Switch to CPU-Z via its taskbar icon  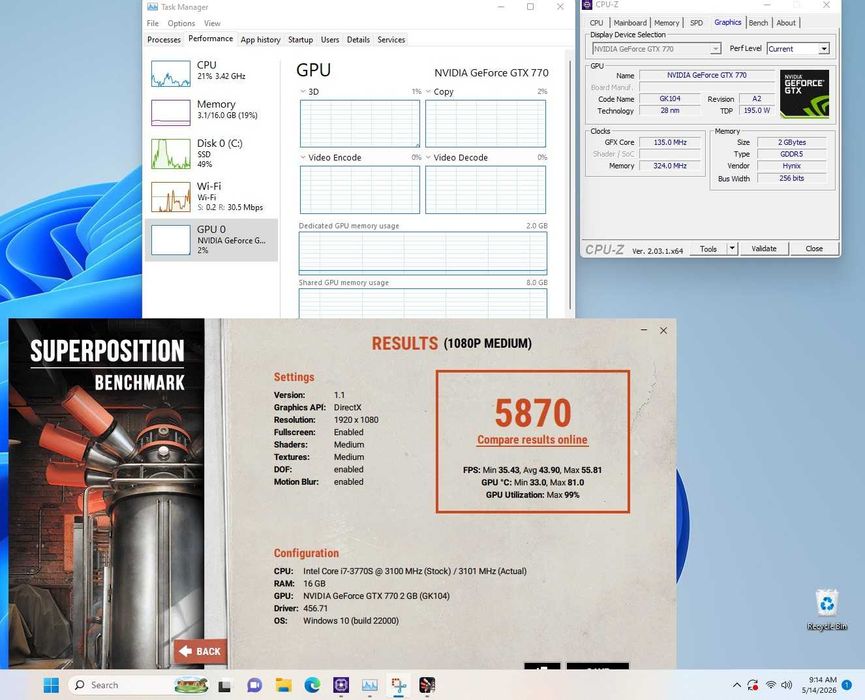pos(341,686)
